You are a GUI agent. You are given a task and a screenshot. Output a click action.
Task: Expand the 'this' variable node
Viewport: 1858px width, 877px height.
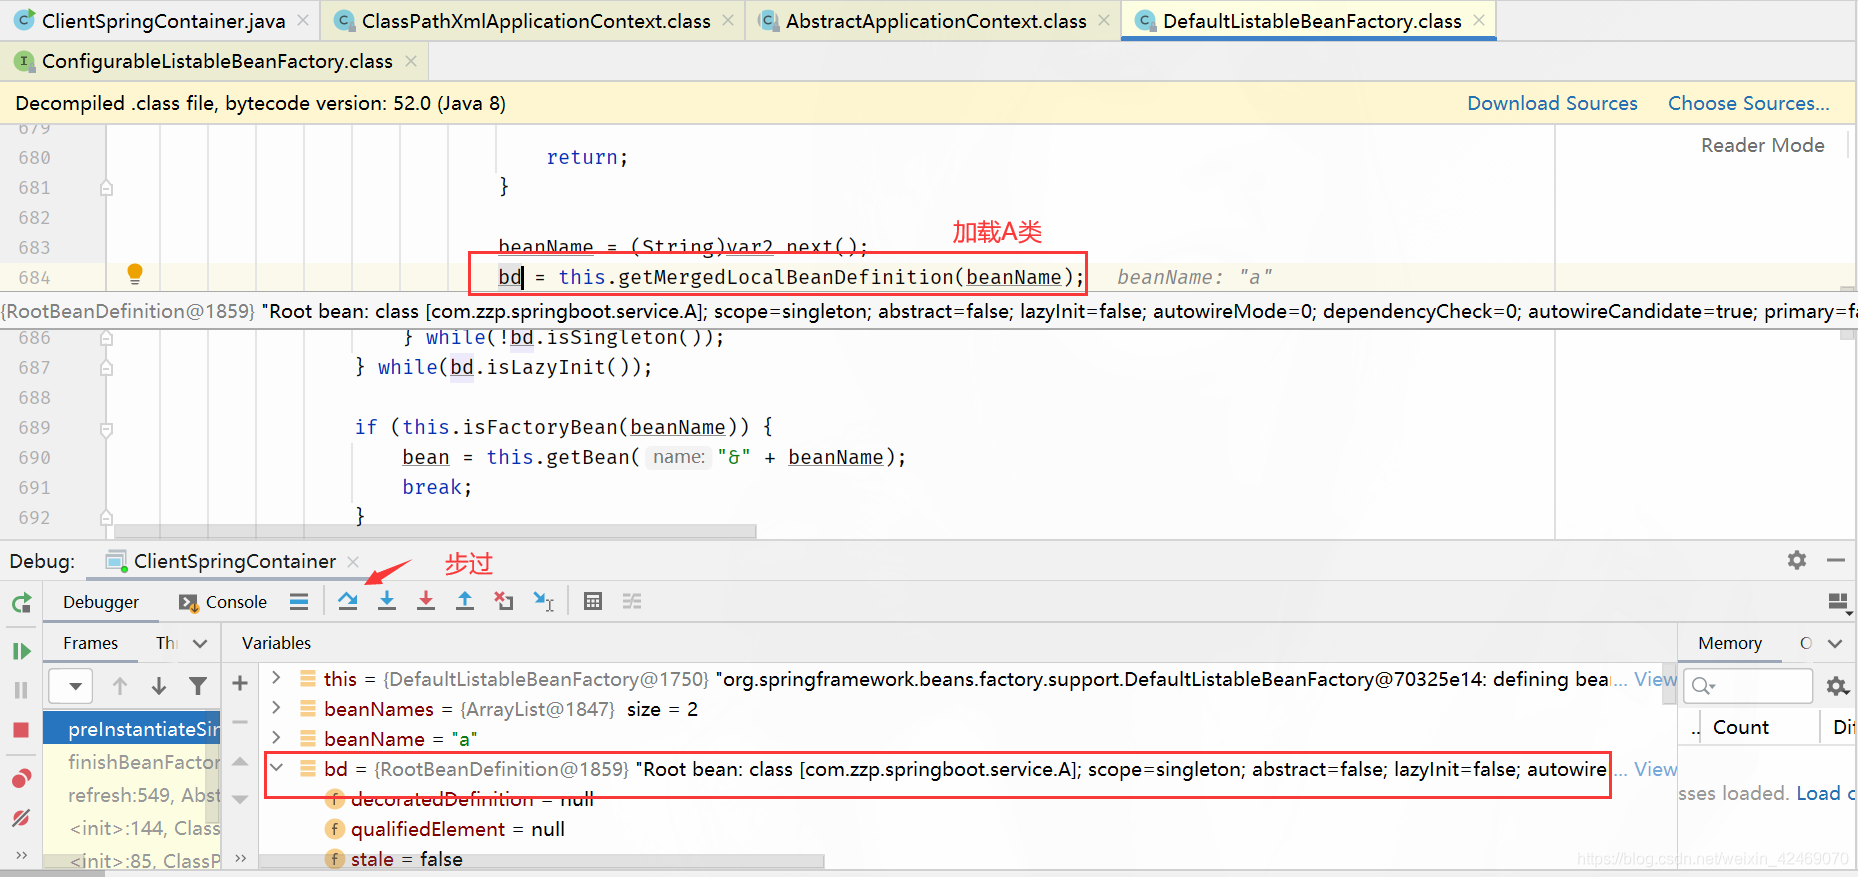(277, 678)
